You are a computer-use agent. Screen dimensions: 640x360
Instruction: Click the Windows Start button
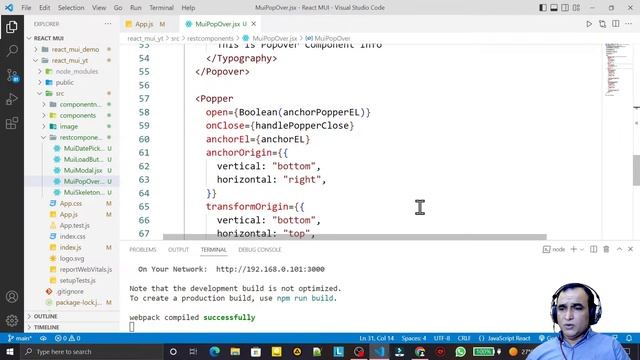[x=9, y=351]
